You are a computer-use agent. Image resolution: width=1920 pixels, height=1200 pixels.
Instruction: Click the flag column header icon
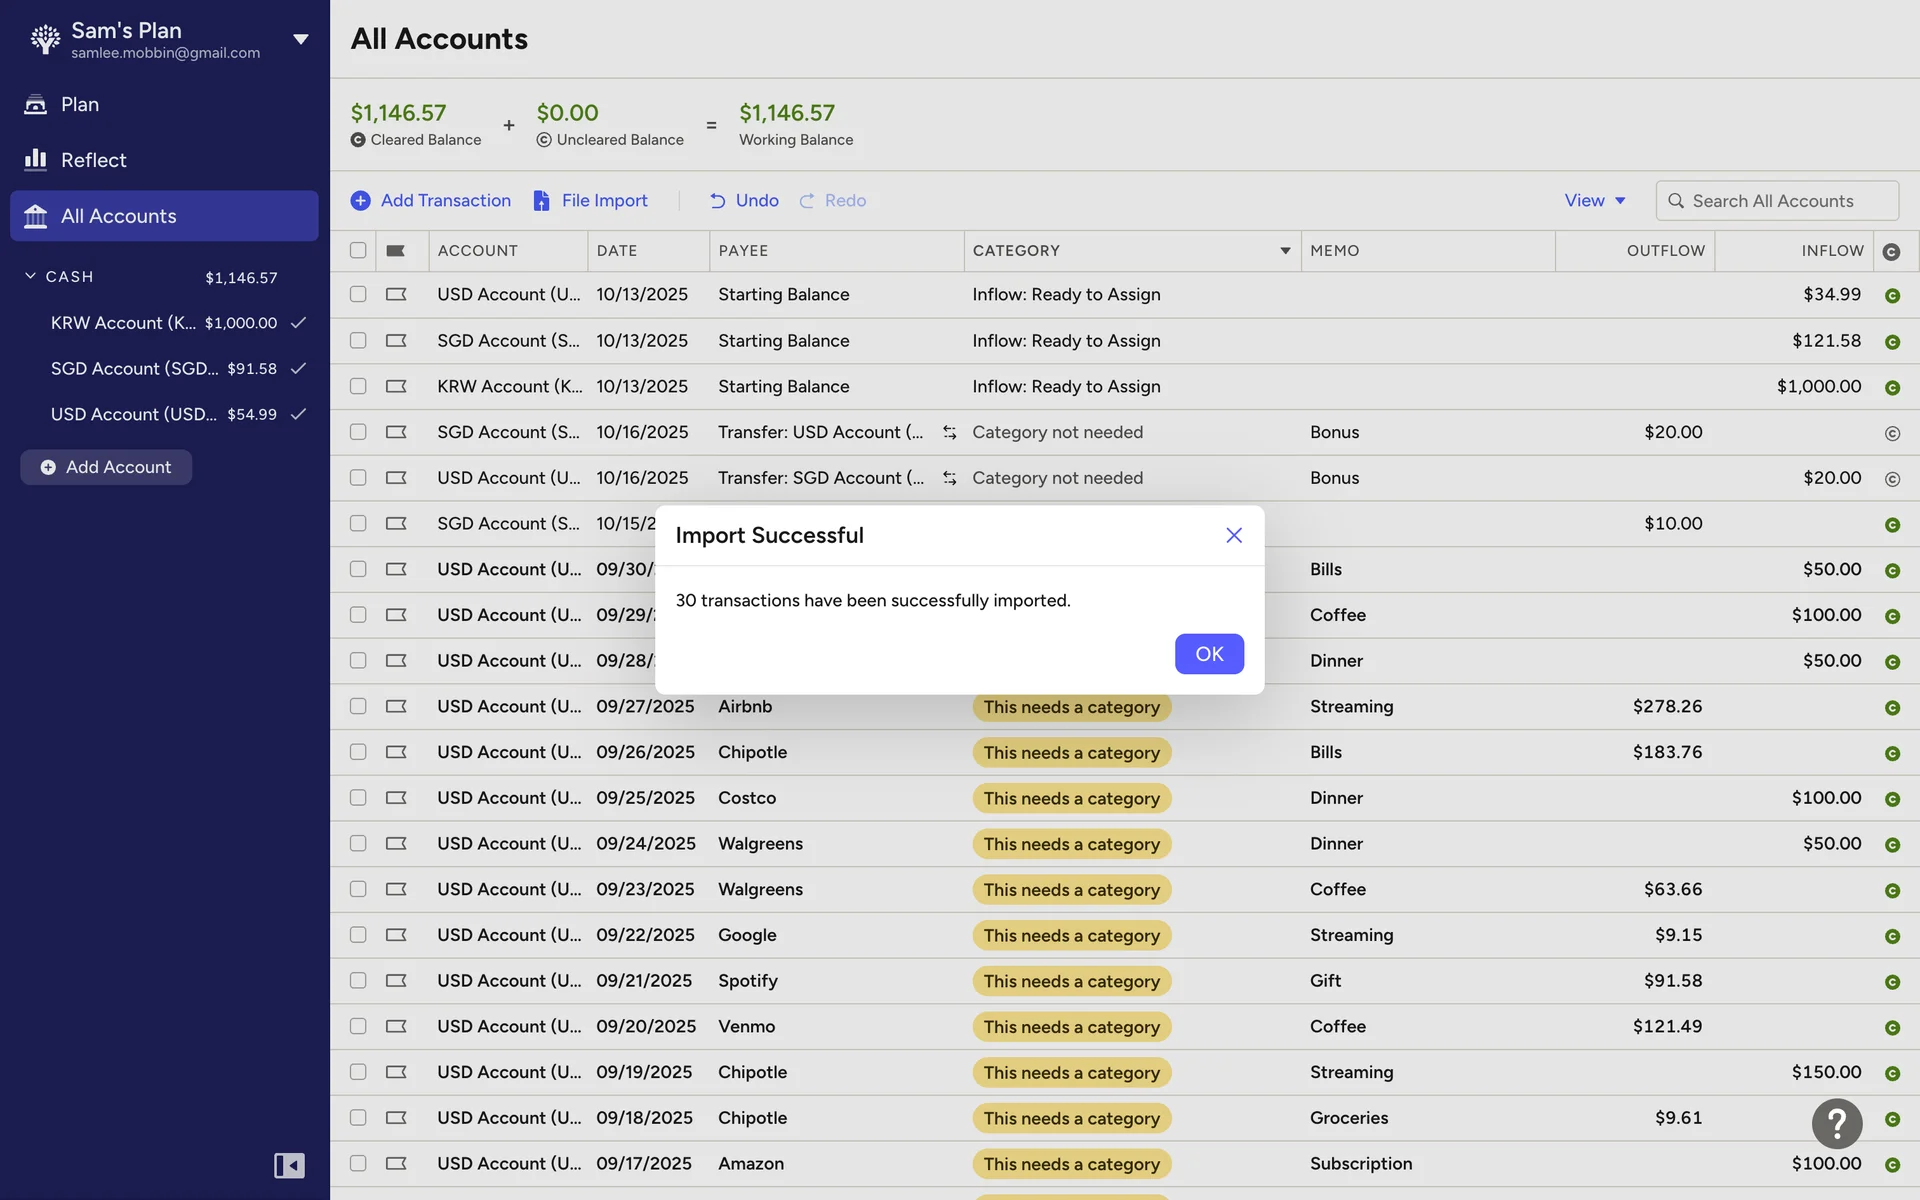pos(396,251)
